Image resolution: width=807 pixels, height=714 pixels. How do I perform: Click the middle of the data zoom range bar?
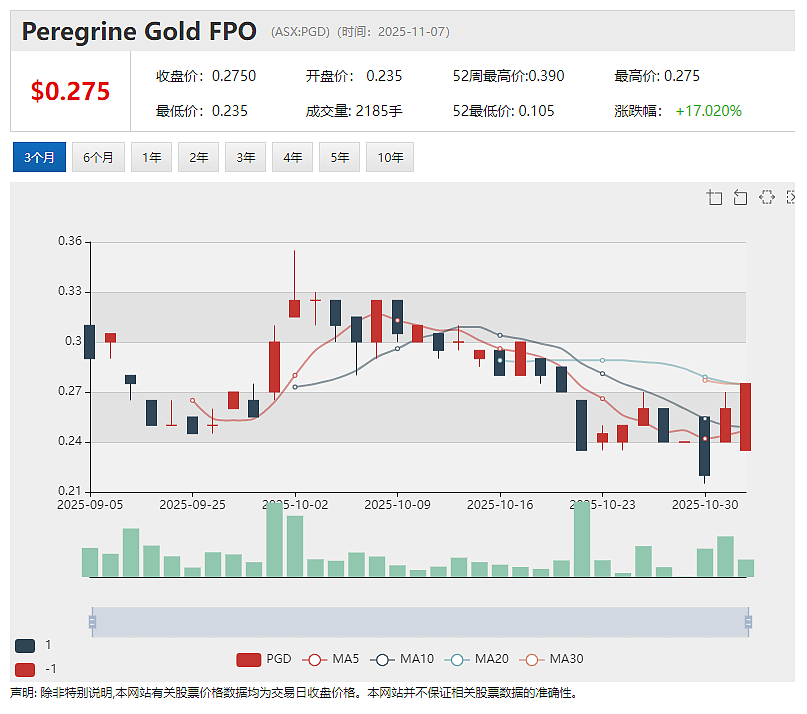click(x=420, y=622)
